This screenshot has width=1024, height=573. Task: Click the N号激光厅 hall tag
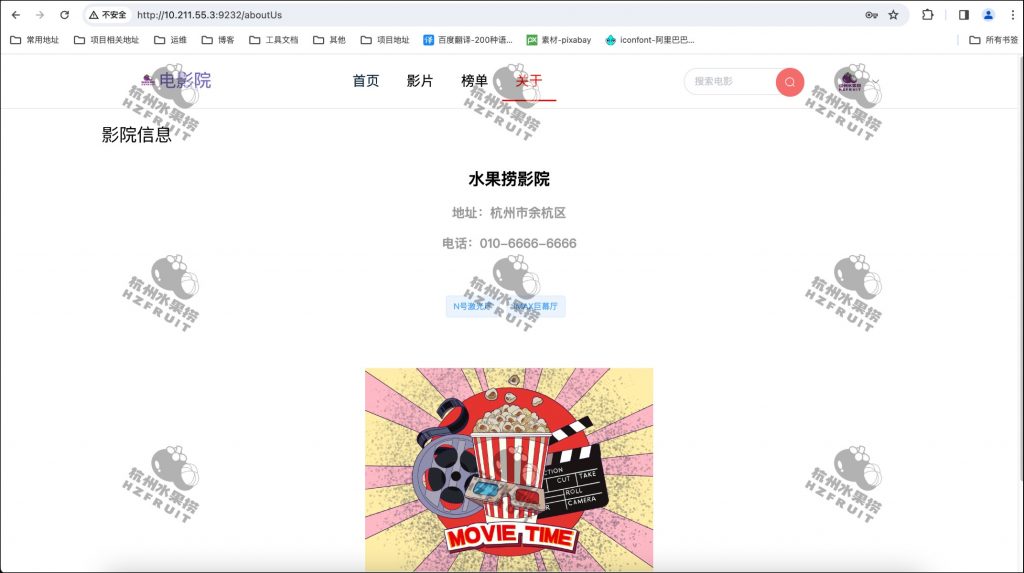tap(473, 306)
